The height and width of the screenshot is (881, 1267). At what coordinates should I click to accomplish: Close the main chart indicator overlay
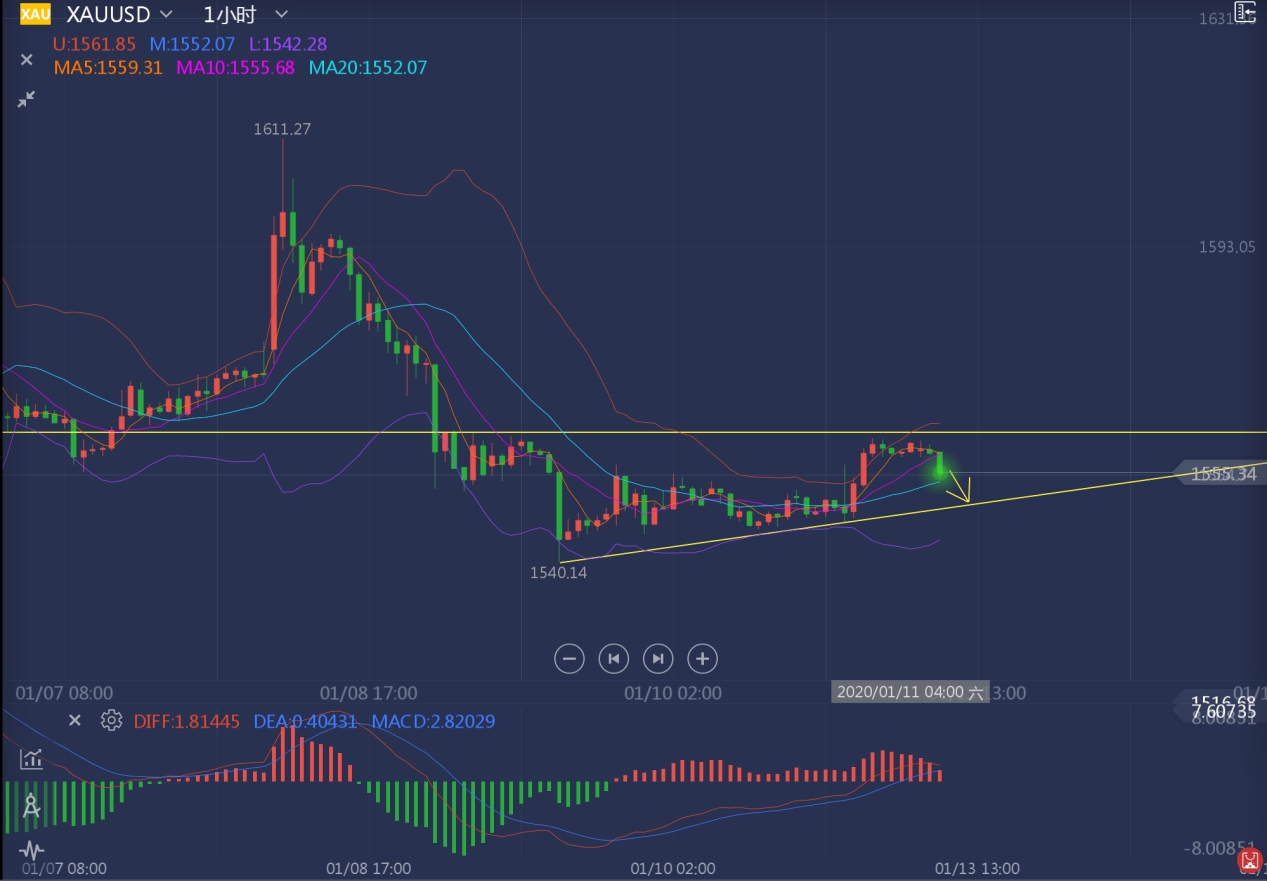click(x=27, y=60)
